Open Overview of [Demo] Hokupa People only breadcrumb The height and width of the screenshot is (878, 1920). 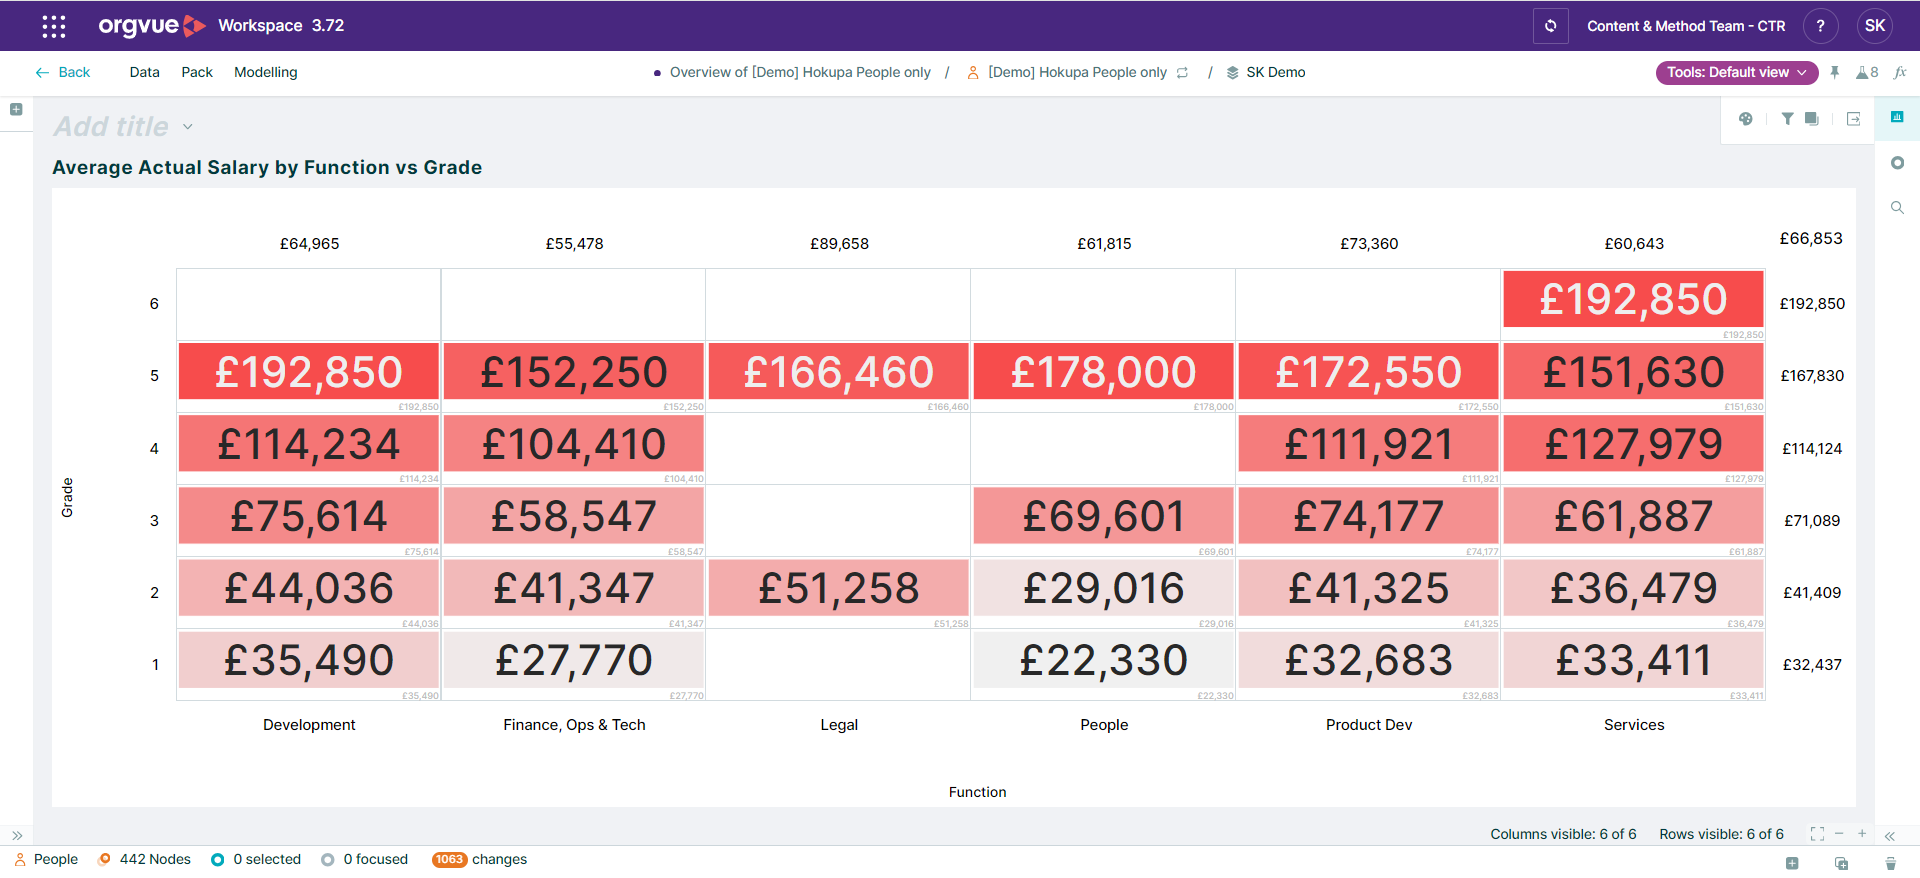click(x=800, y=72)
